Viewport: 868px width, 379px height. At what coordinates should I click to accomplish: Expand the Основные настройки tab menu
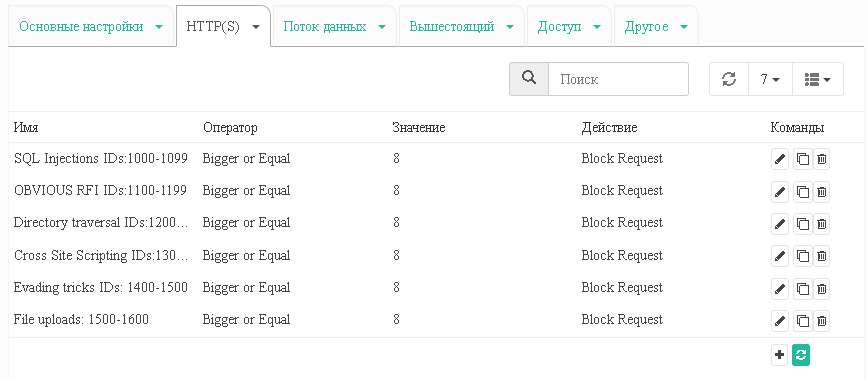(91, 27)
